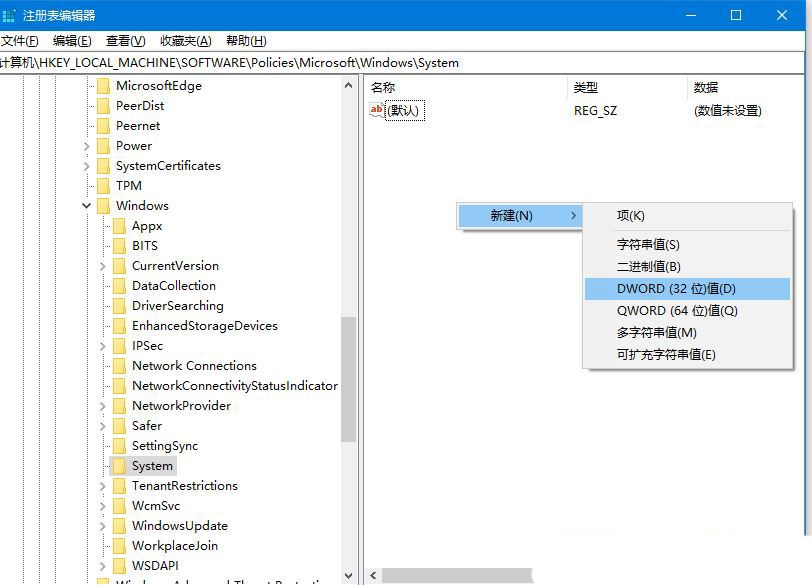Image resolution: width=812 pixels, height=585 pixels.
Task: Expand the NetworkProvider key
Action: (103, 406)
